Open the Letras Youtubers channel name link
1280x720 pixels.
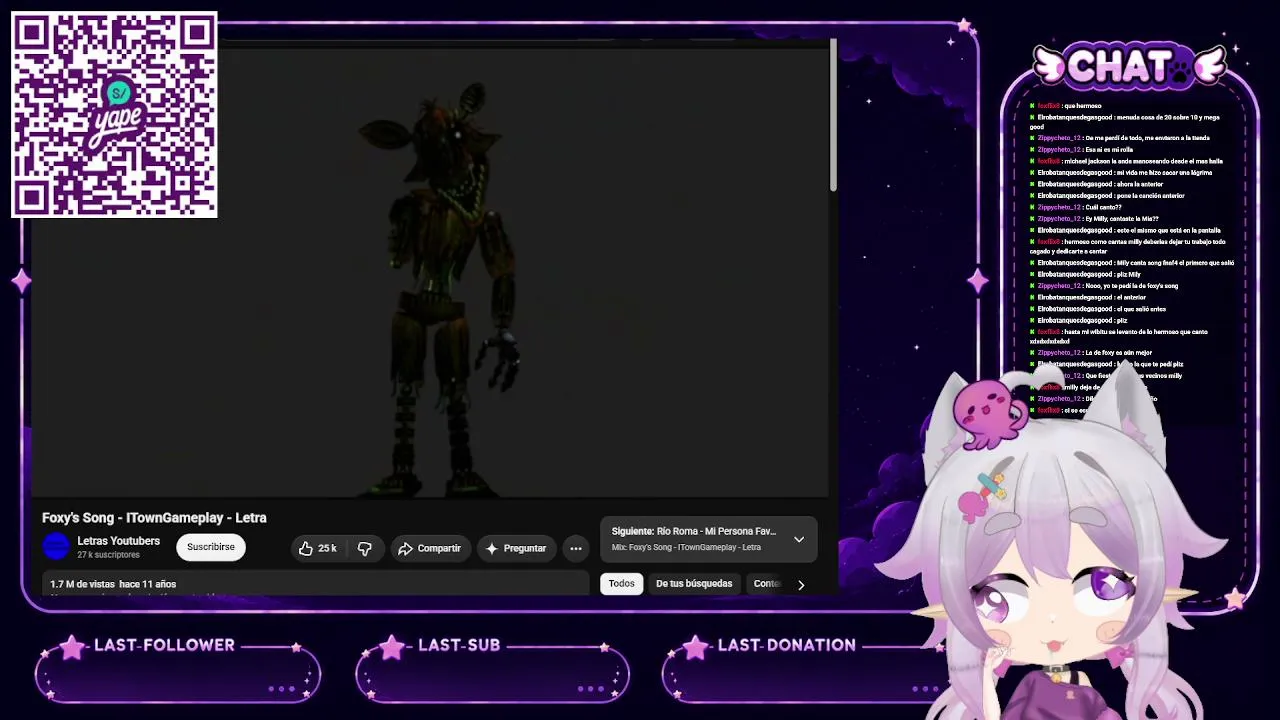(x=118, y=541)
